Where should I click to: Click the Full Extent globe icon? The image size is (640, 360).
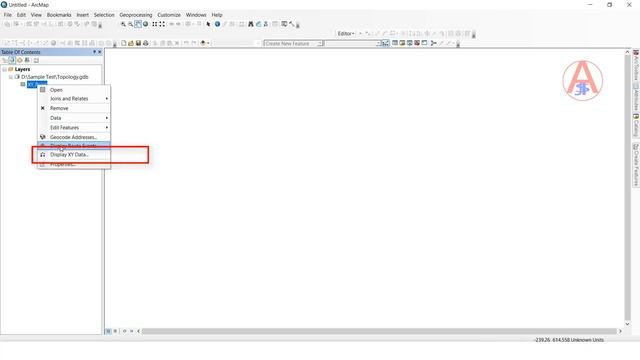(146, 24)
